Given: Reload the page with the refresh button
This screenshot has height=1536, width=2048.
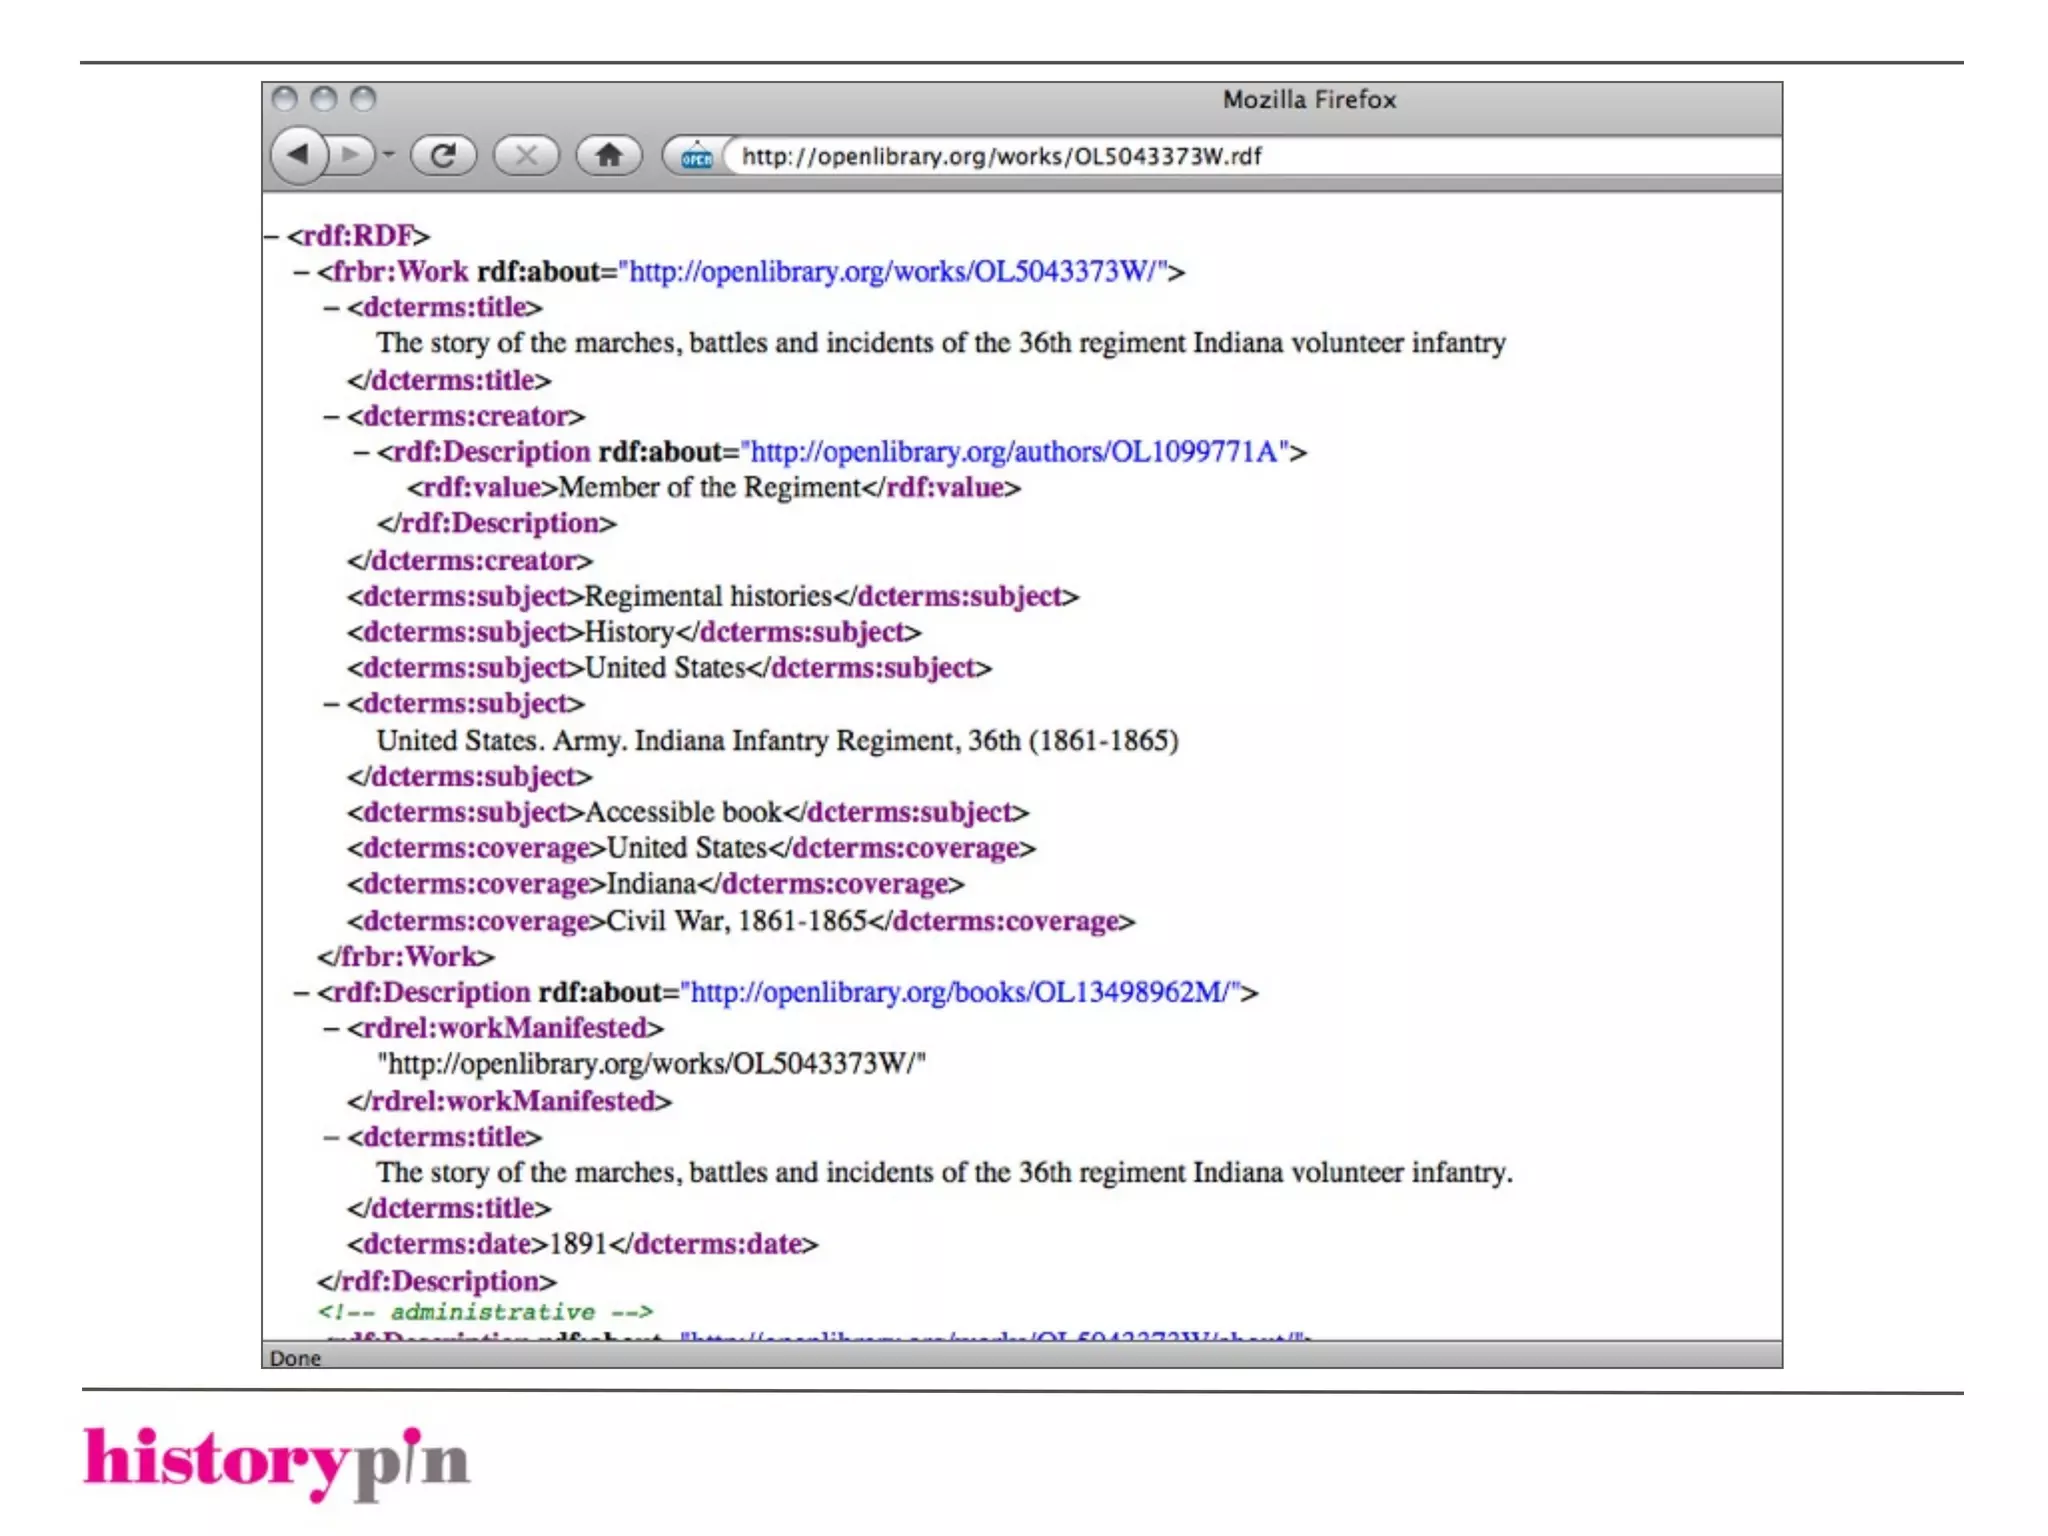Looking at the screenshot, I should coord(443,155).
